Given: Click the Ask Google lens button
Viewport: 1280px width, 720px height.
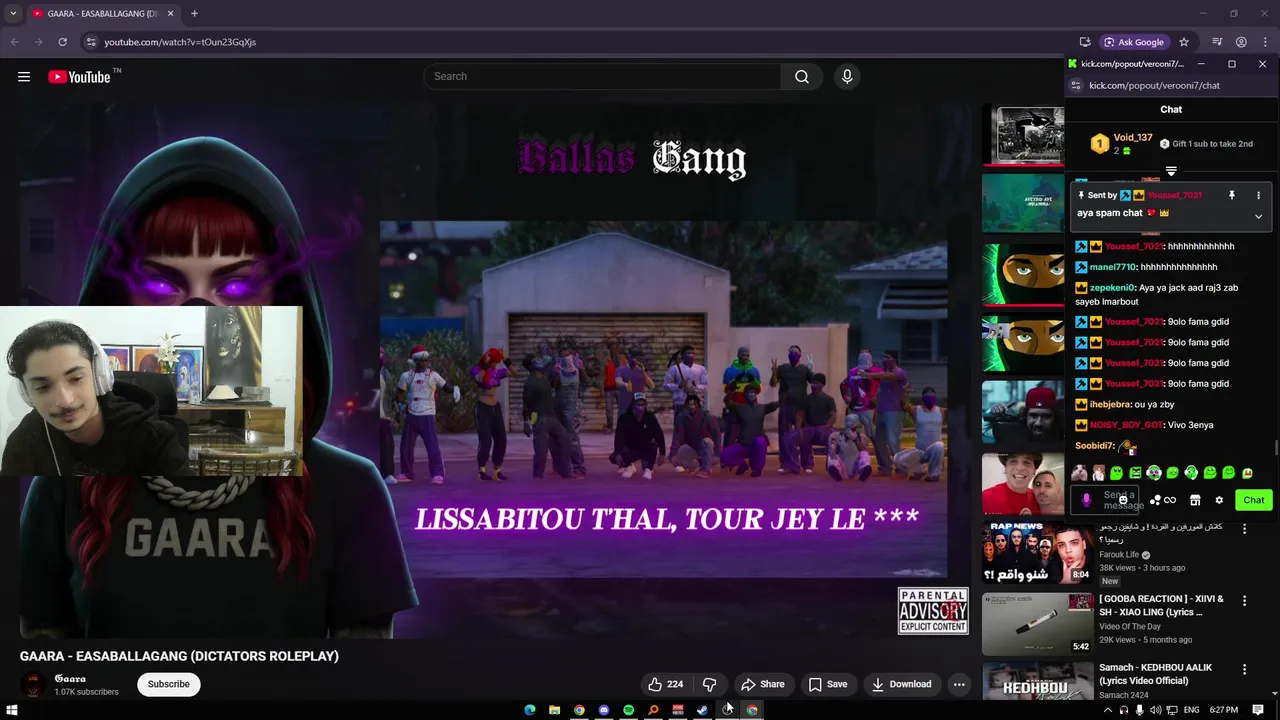Looking at the screenshot, I should 1134,42.
